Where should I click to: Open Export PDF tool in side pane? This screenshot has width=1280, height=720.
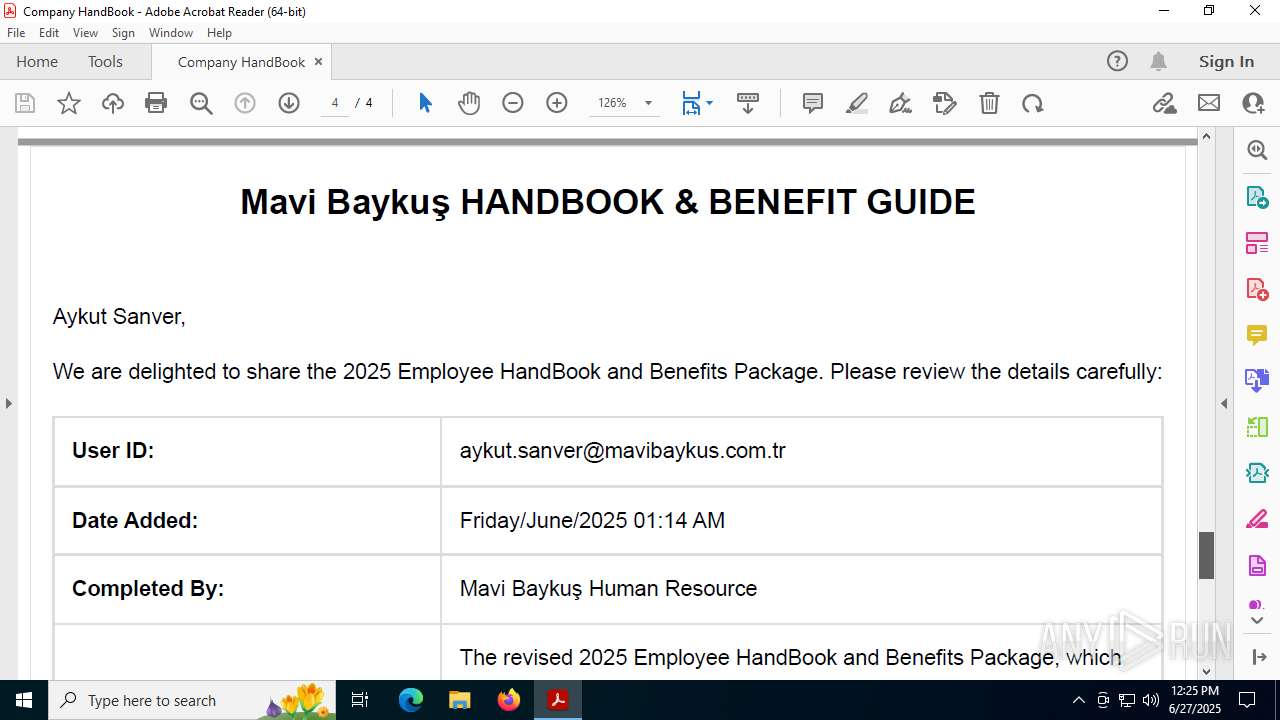pos(1257,197)
